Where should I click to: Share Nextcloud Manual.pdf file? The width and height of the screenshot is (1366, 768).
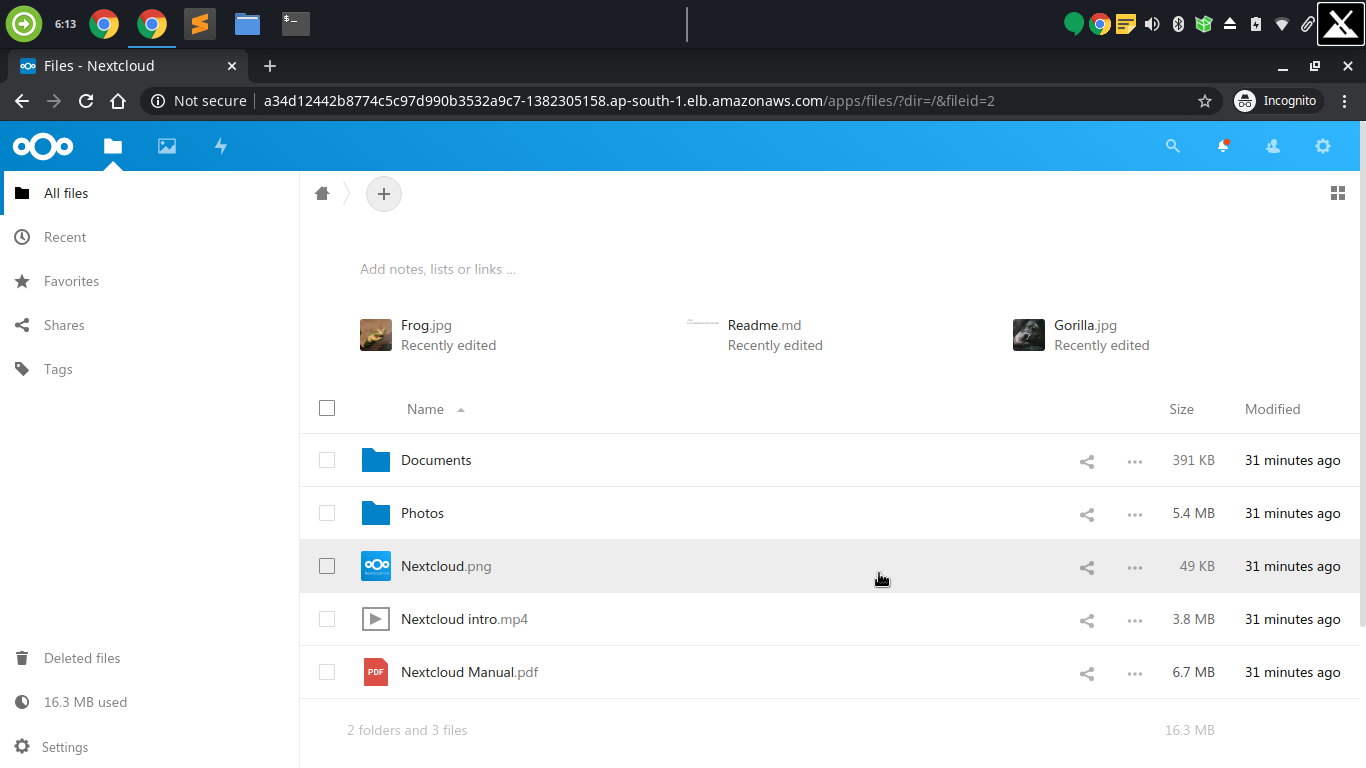pyautogui.click(x=1087, y=673)
